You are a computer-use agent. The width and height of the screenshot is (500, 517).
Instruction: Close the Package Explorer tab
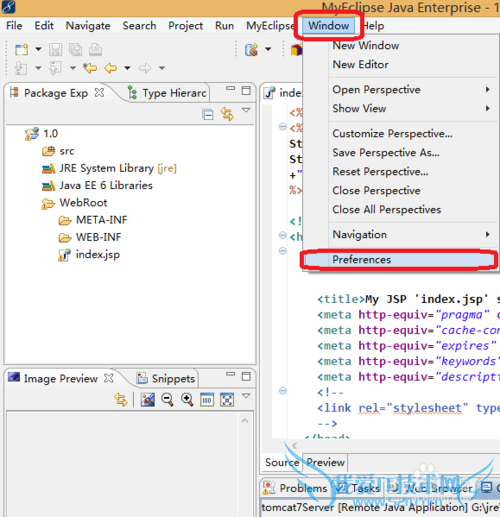click(99, 92)
